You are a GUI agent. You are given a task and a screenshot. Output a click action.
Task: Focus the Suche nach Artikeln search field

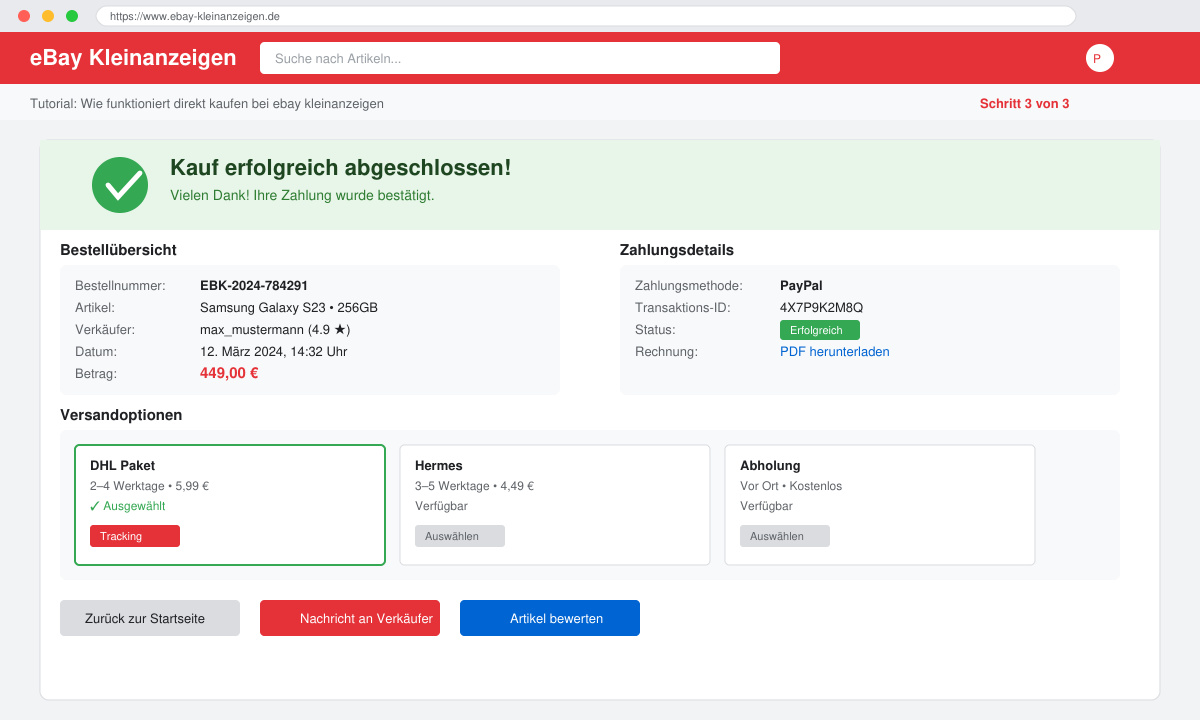[520, 58]
